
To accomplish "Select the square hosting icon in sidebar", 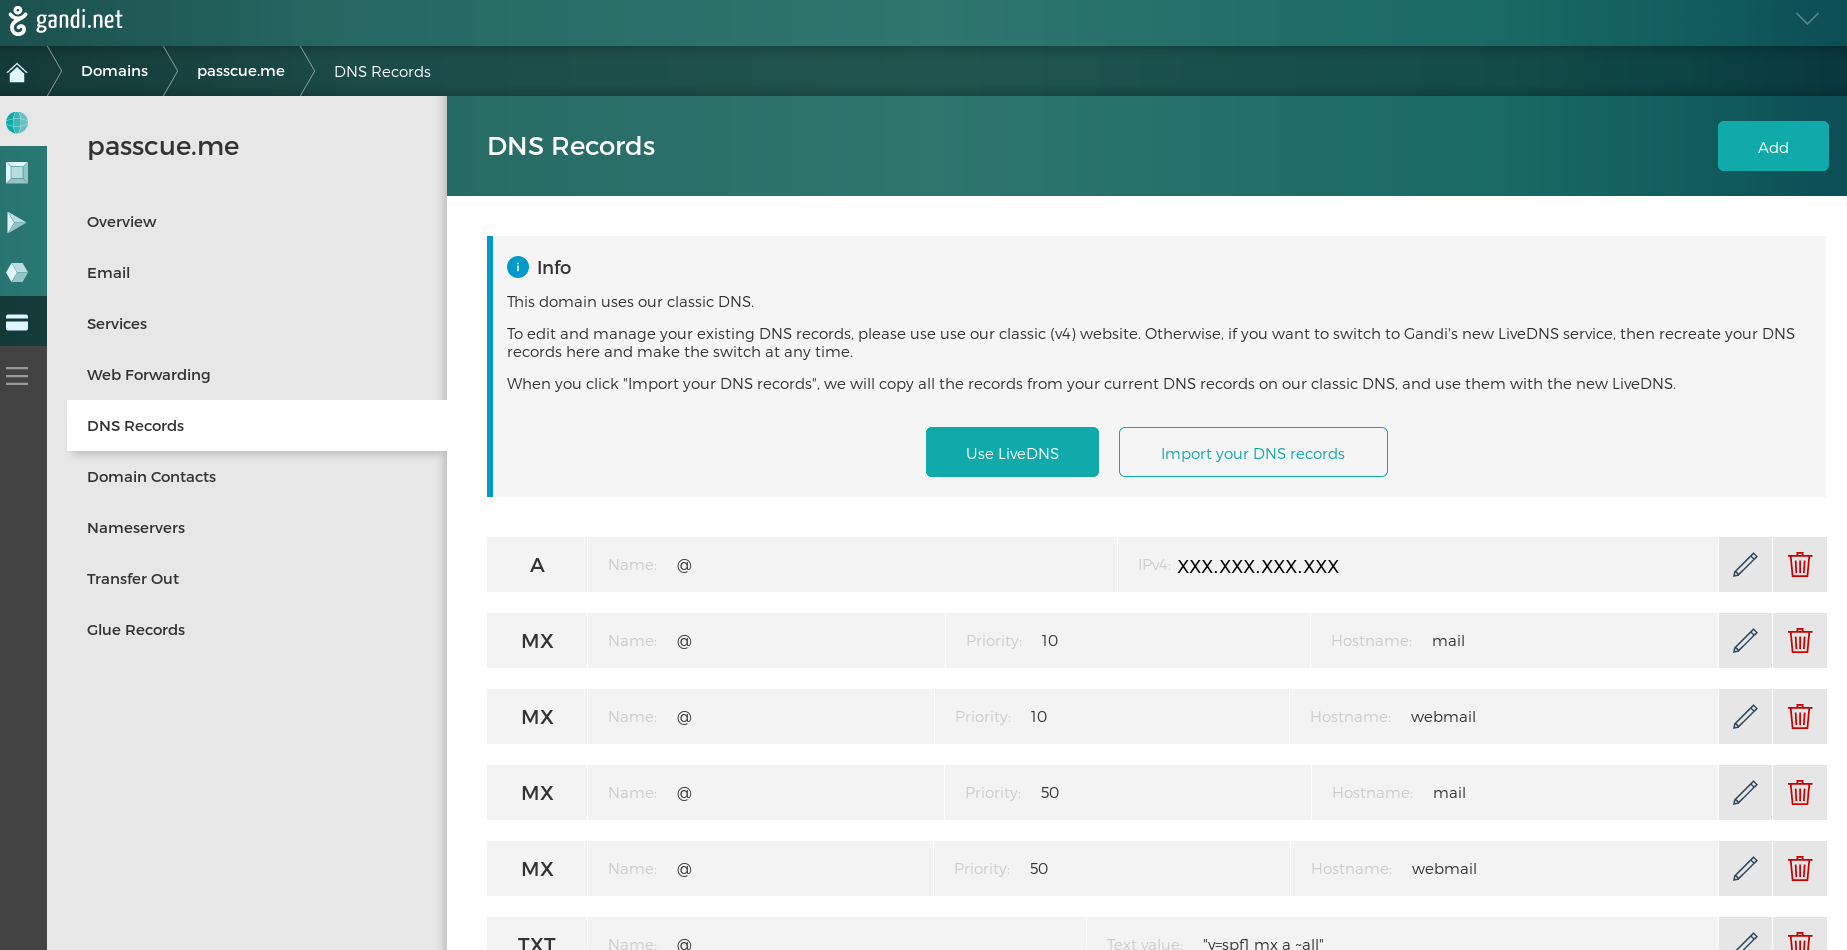I will coord(17,172).
